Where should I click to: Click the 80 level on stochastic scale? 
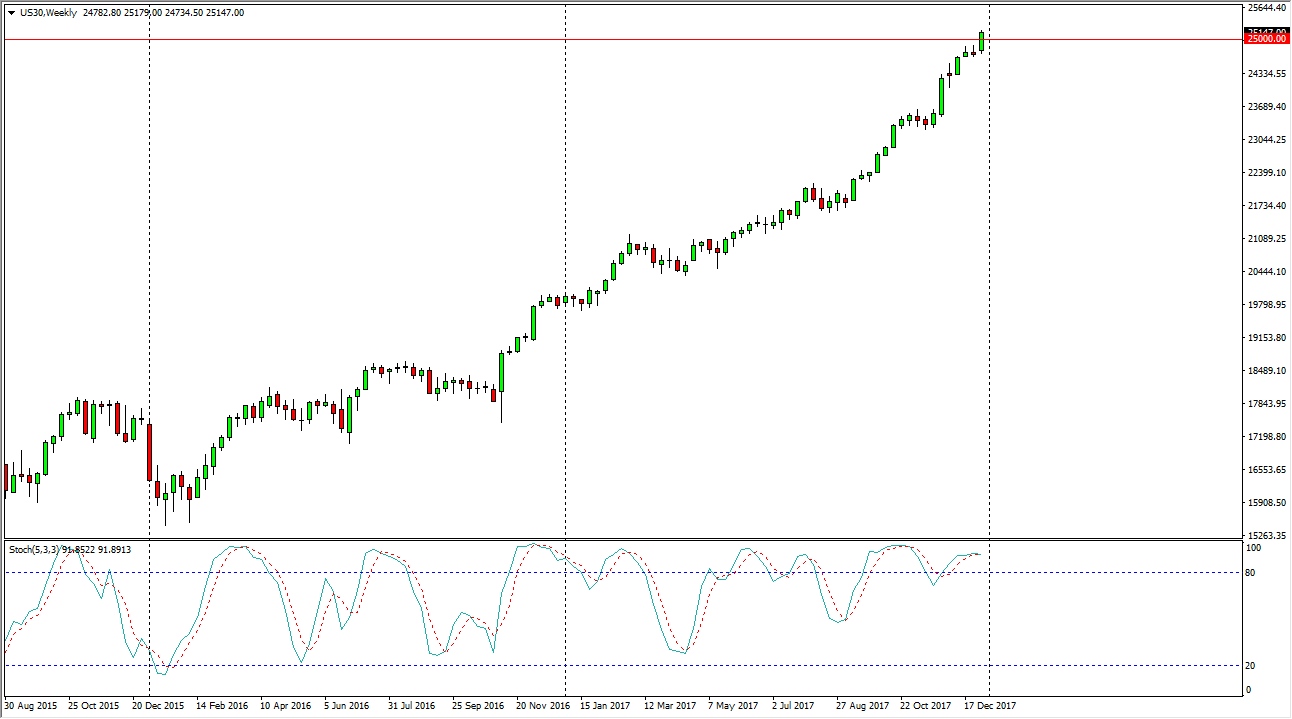pos(1252,573)
